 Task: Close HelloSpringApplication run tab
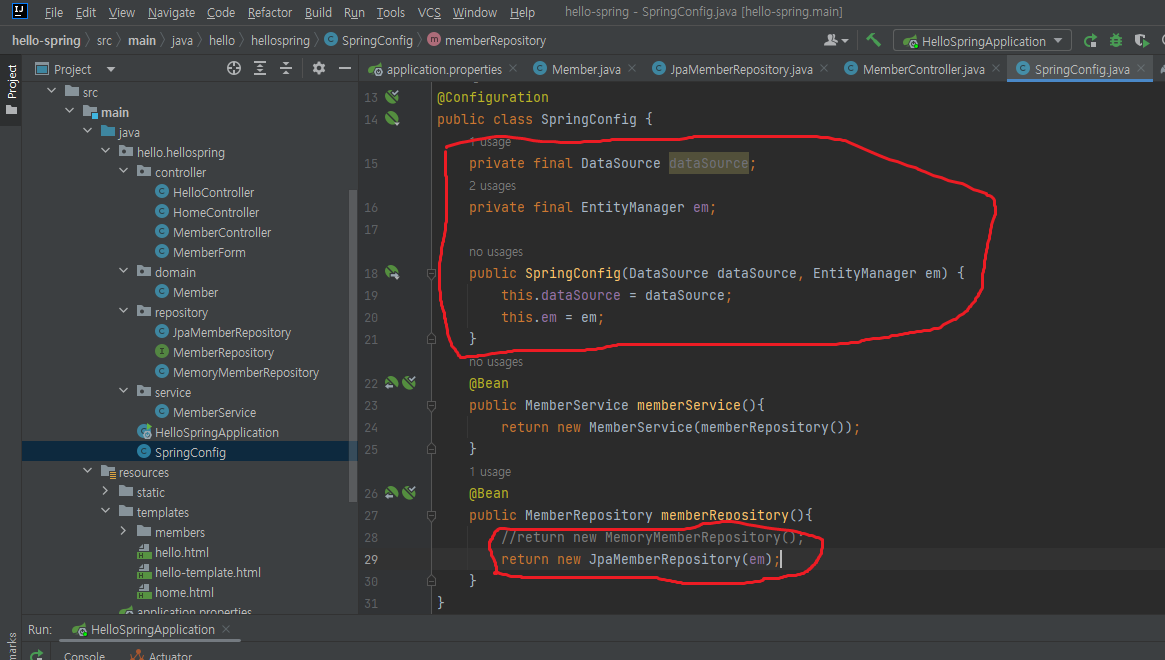click(x=226, y=629)
